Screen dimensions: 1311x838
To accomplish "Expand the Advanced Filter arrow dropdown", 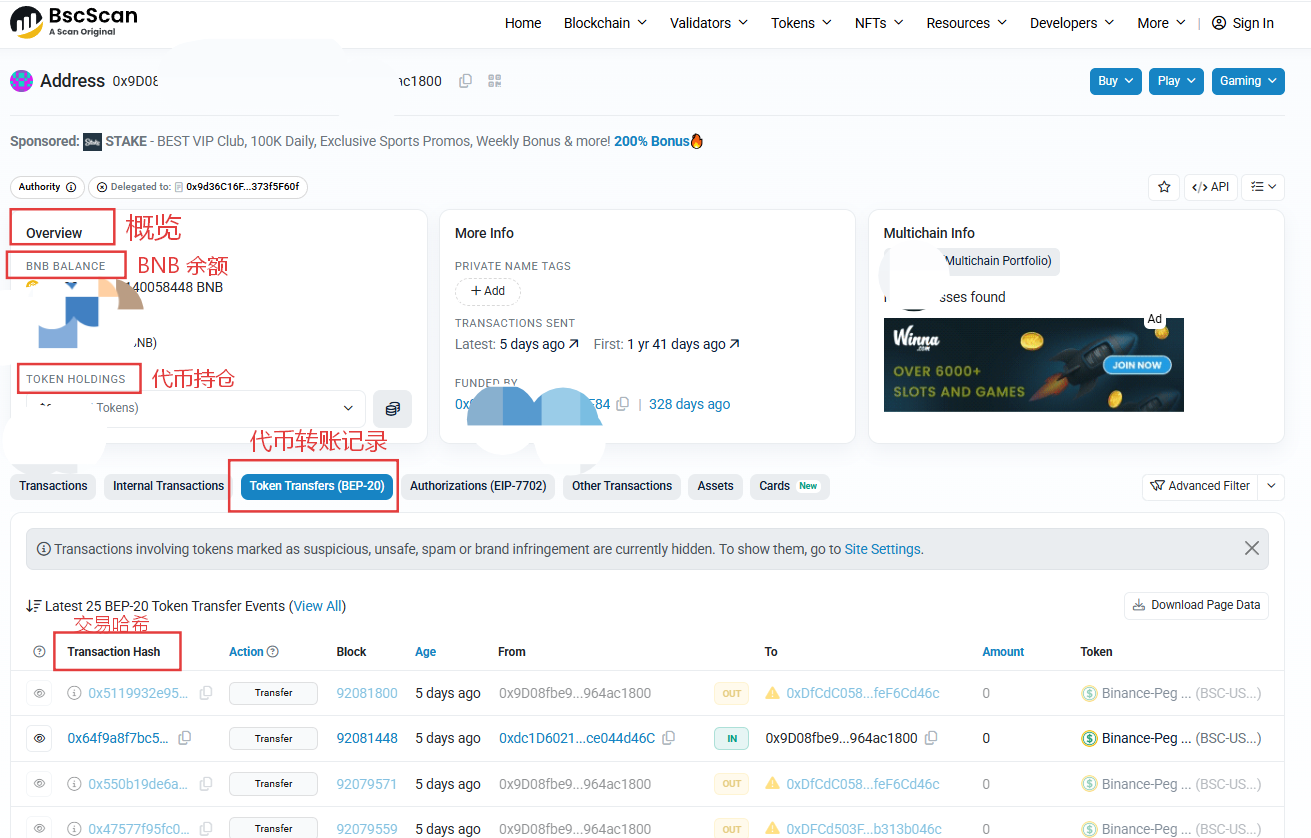I will click(1271, 486).
